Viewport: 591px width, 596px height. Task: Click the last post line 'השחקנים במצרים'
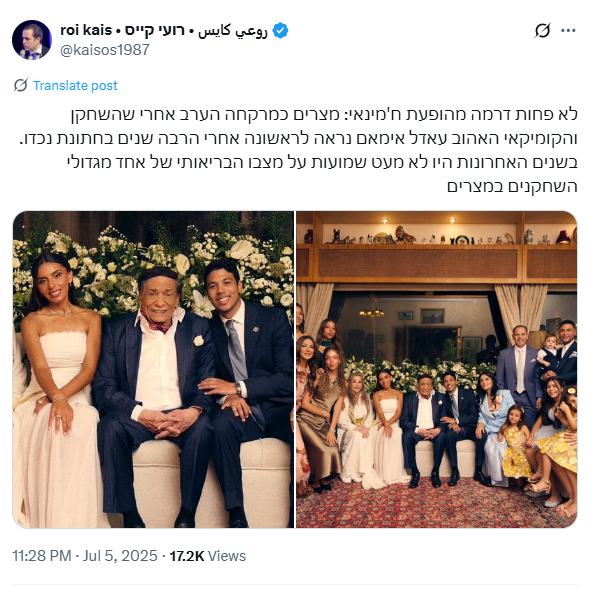click(x=512, y=186)
